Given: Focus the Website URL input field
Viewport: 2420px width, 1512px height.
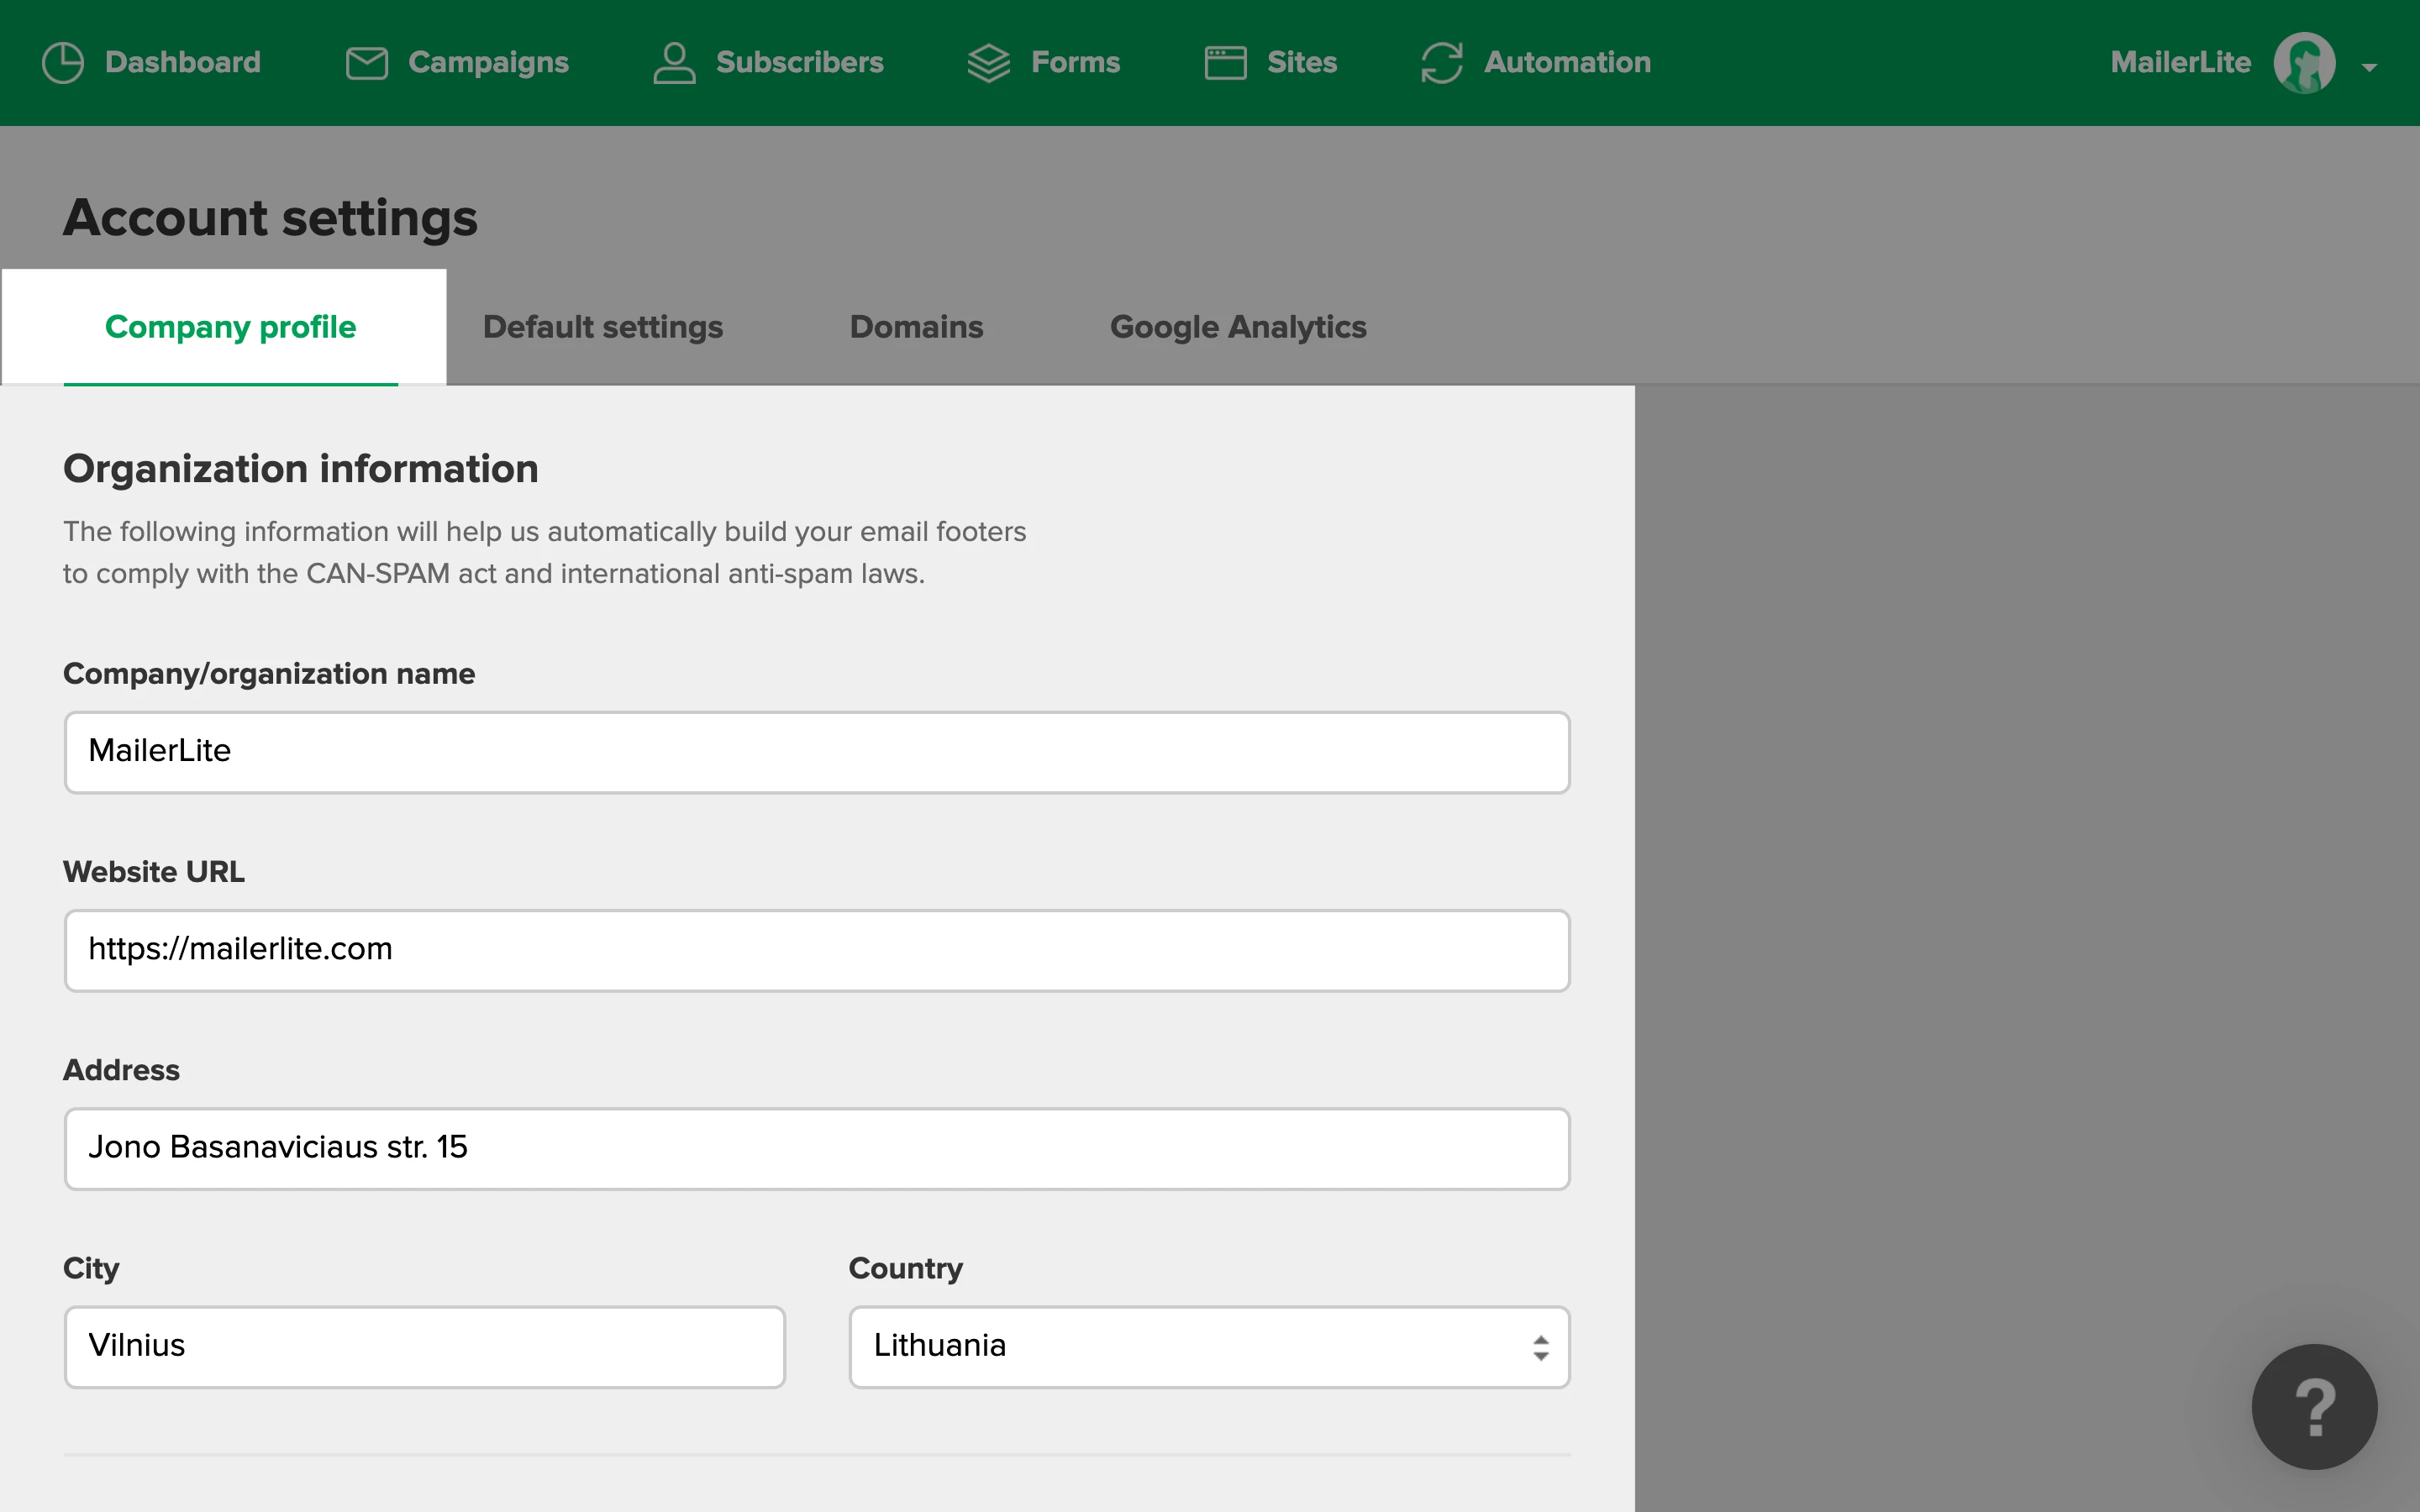Looking at the screenshot, I should pyautogui.click(x=816, y=950).
